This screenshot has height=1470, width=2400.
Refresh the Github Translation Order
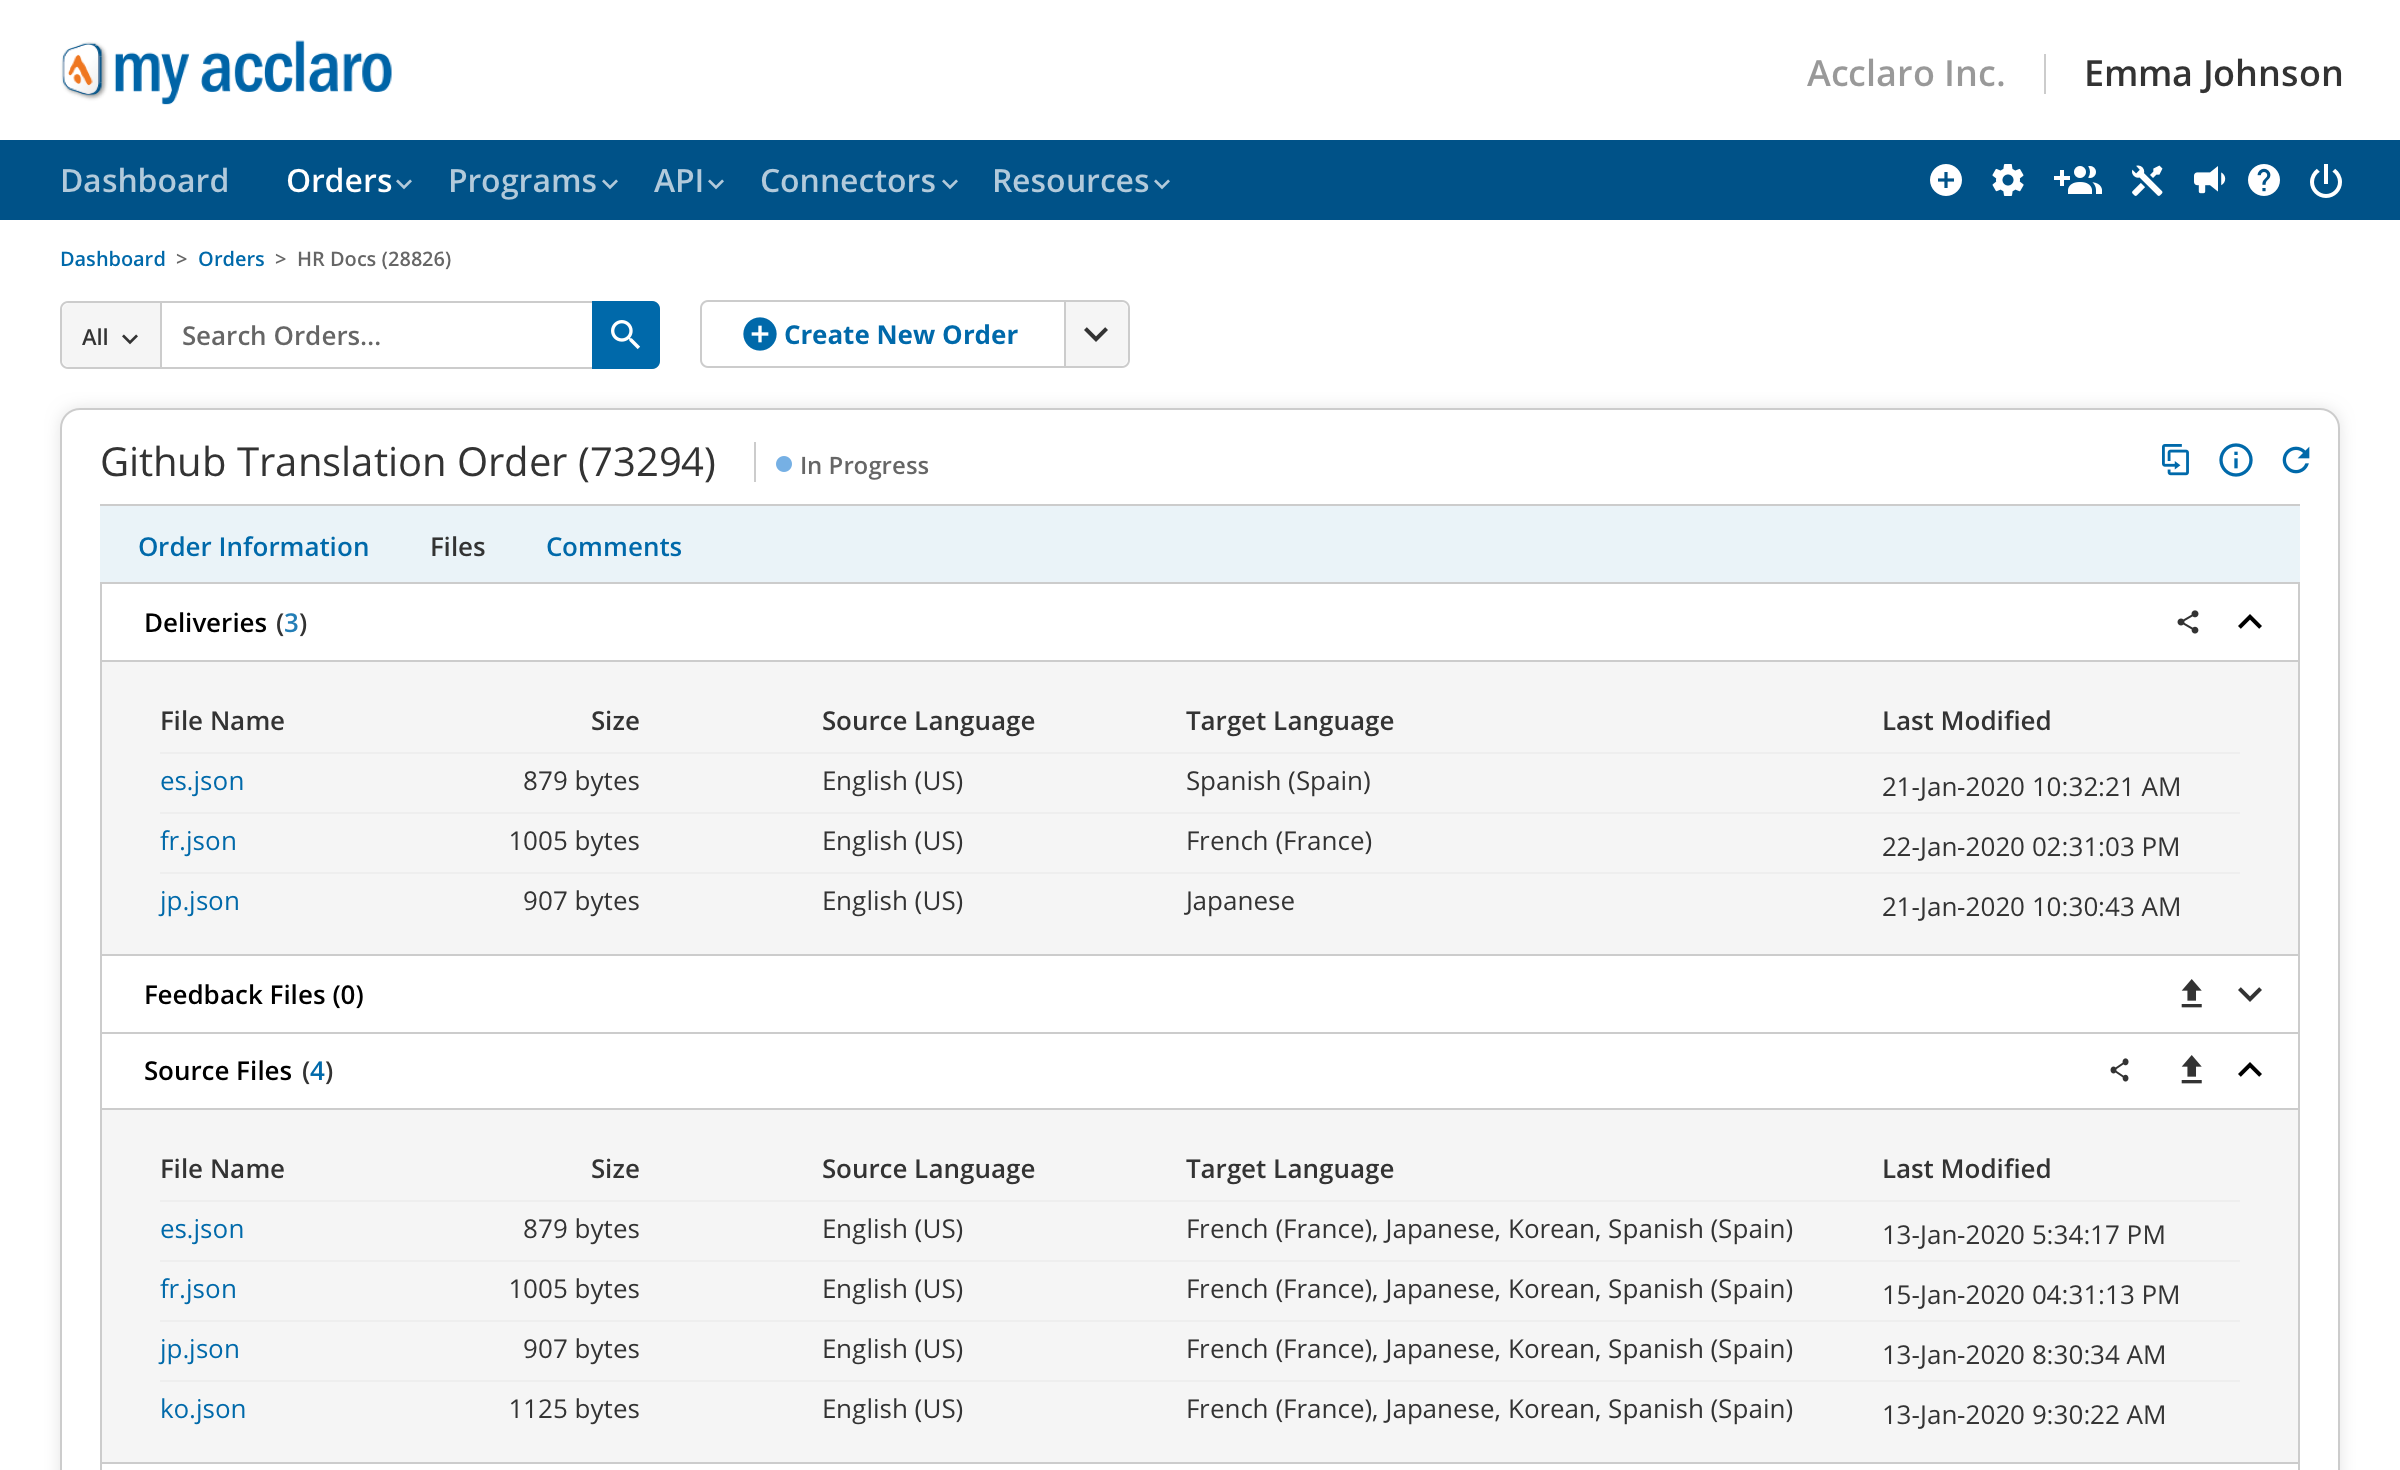2296,460
